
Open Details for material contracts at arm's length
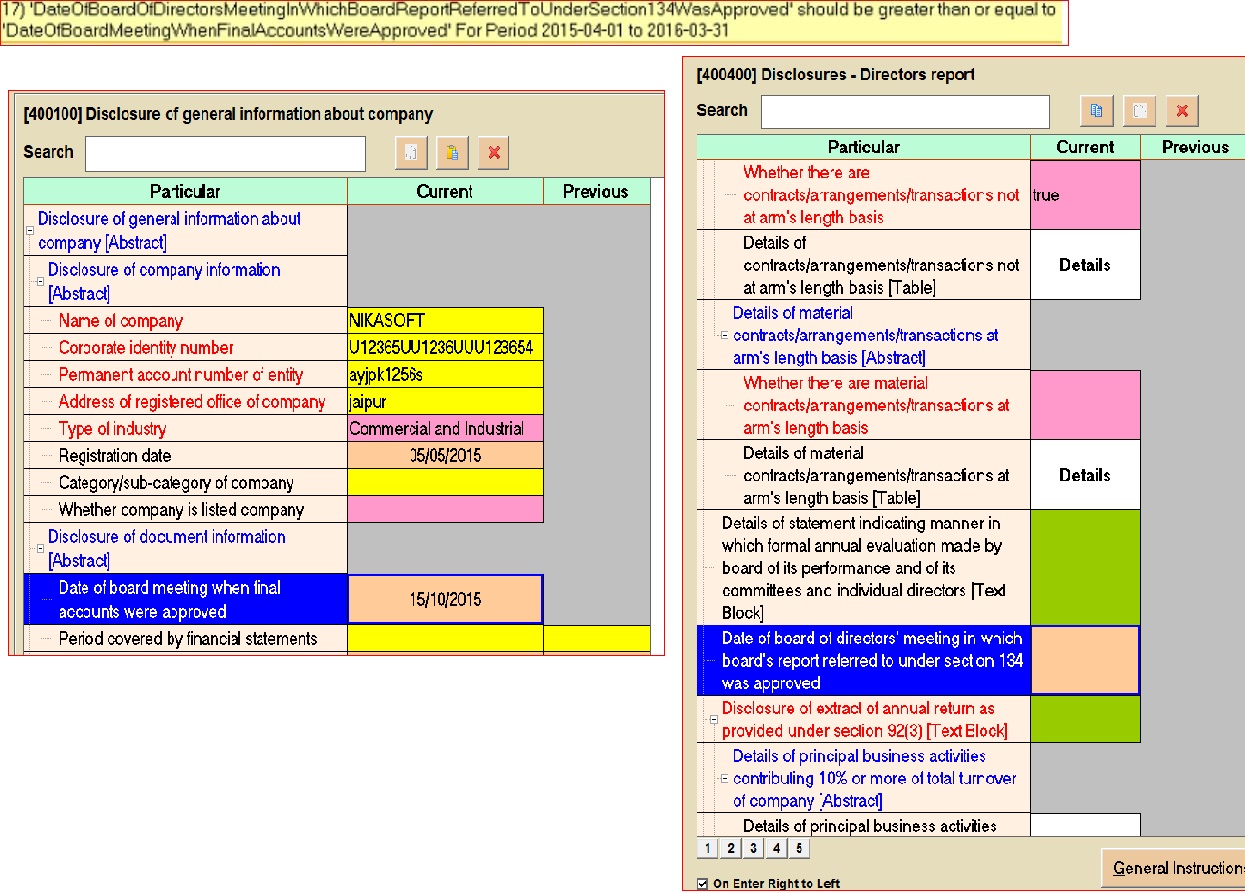point(1085,475)
